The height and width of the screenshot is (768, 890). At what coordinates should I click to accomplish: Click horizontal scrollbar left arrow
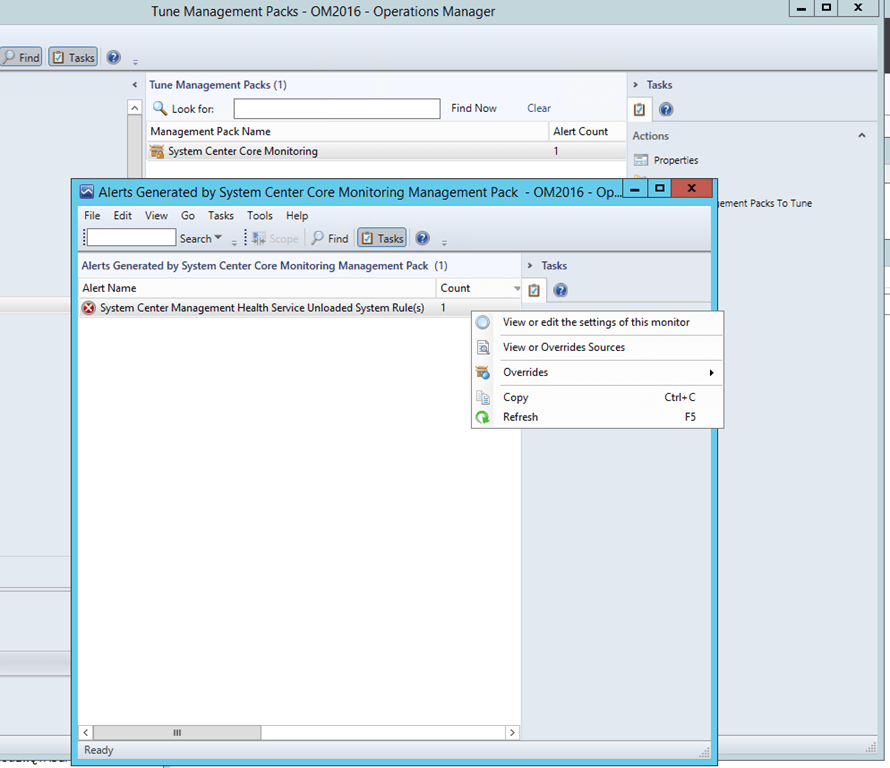pos(86,732)
